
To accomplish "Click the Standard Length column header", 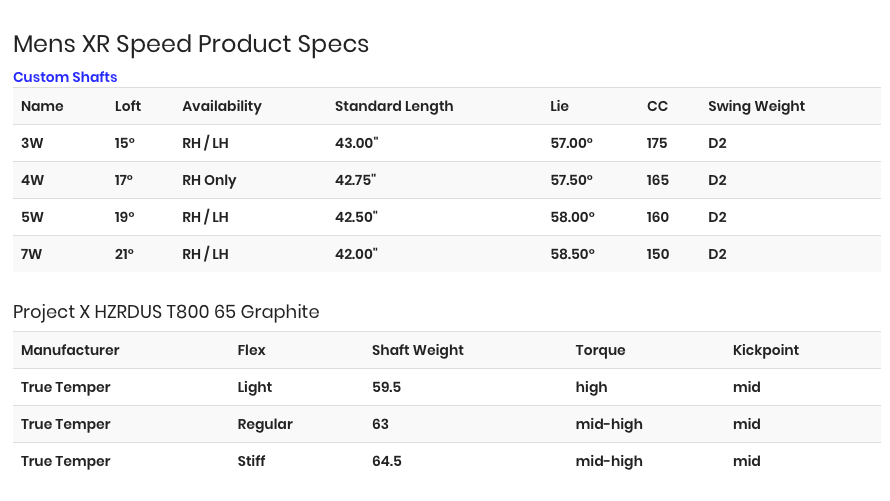I will 394,106.
